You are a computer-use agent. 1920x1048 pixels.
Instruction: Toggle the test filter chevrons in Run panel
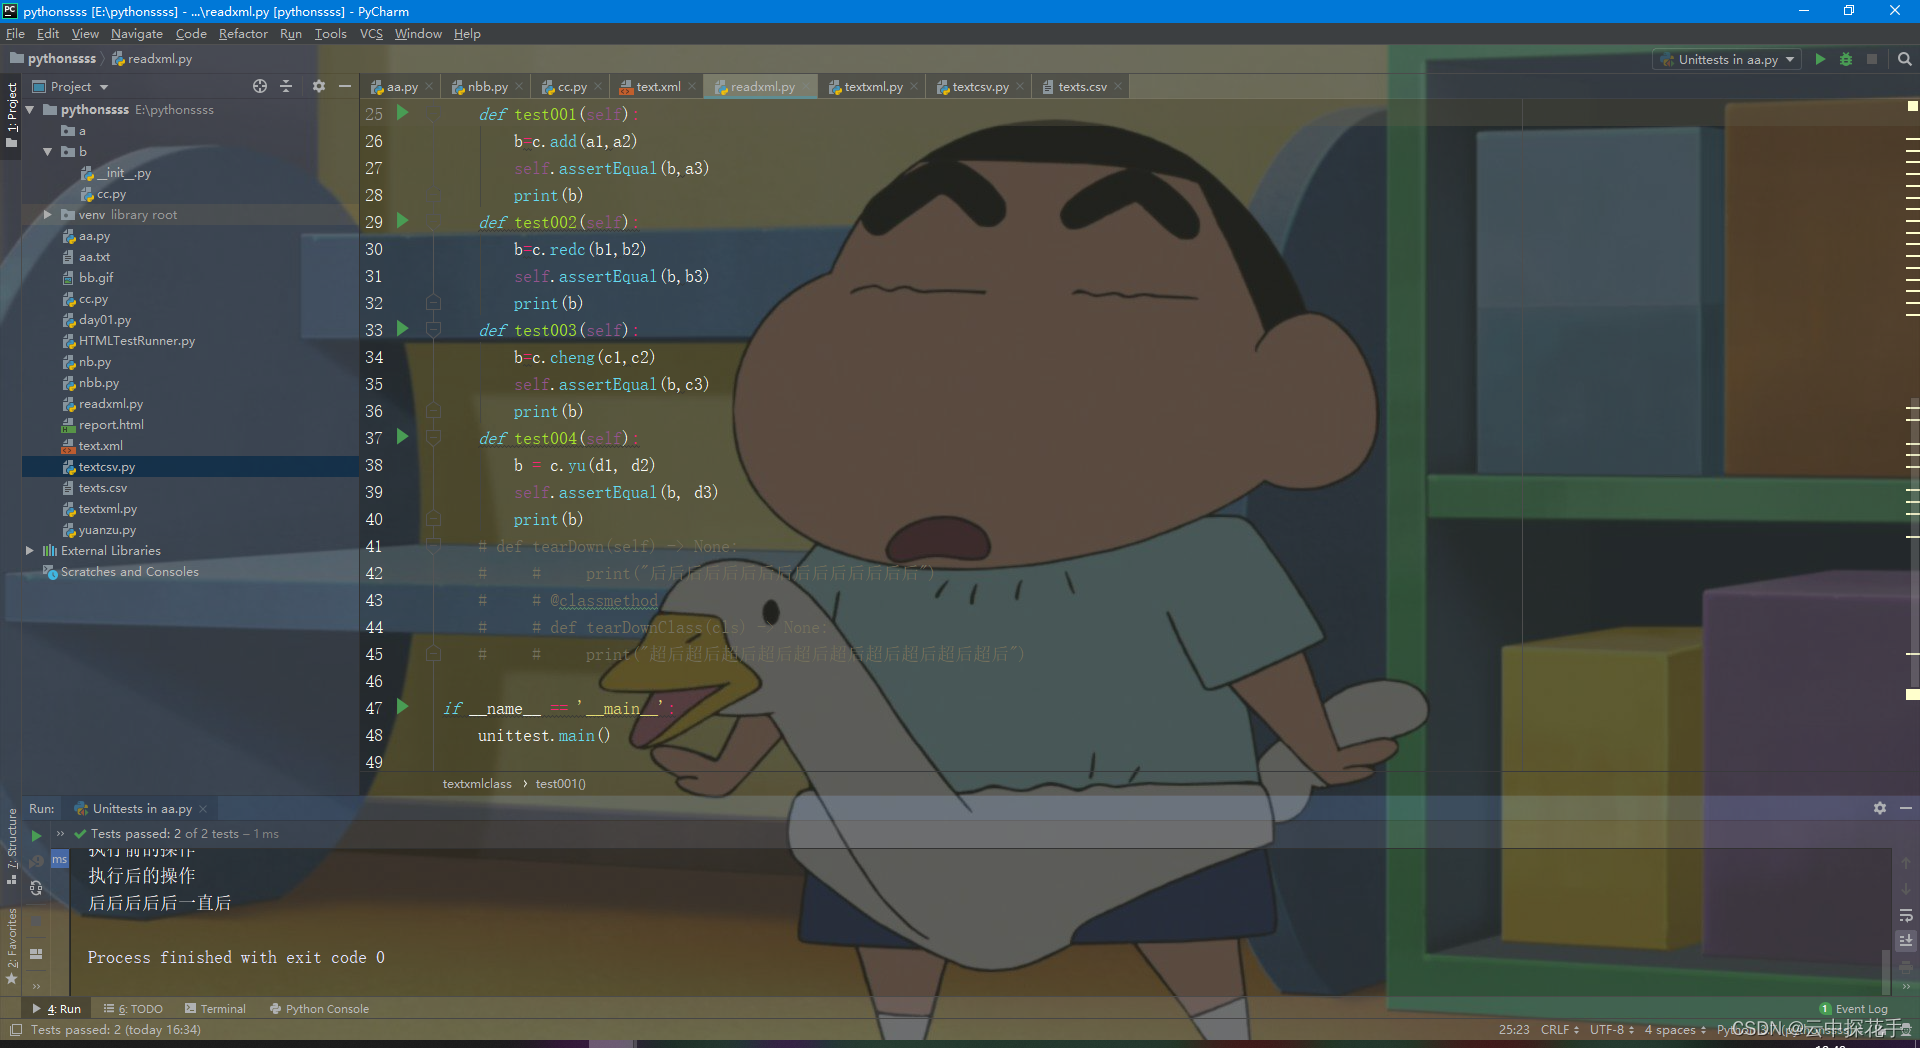pos(62,833)
